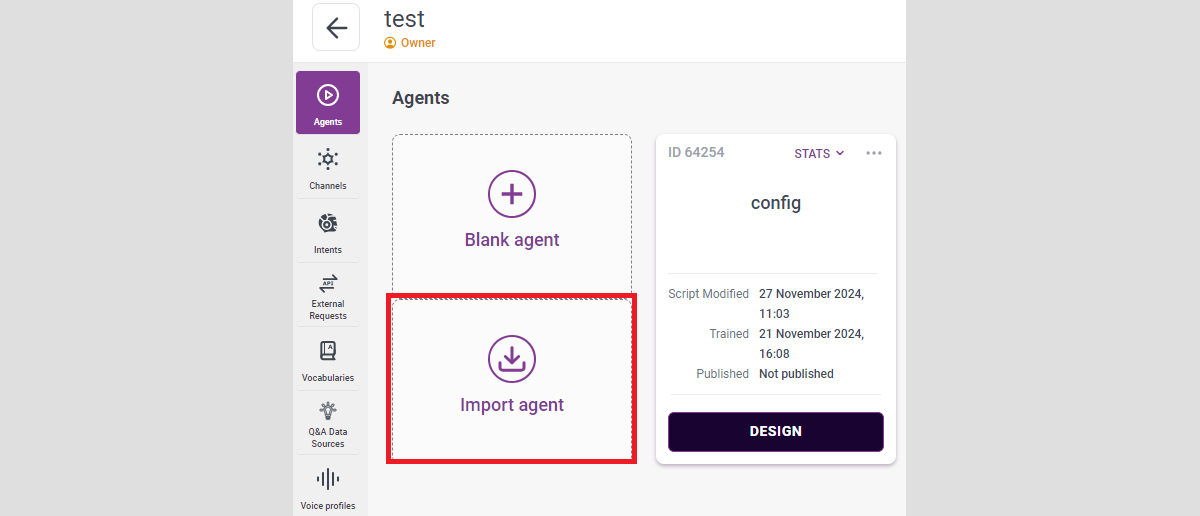Open Voice profiles from the sidebar

(x=327, y=479)
